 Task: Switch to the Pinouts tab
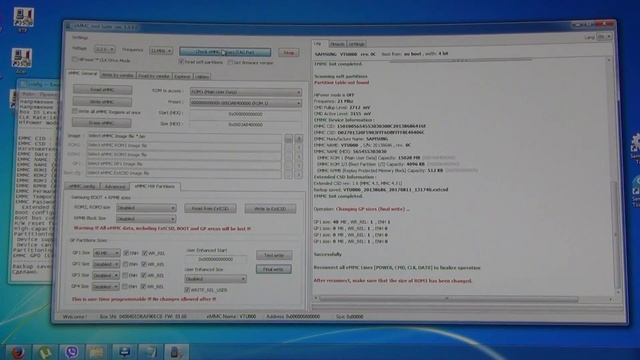337,44
